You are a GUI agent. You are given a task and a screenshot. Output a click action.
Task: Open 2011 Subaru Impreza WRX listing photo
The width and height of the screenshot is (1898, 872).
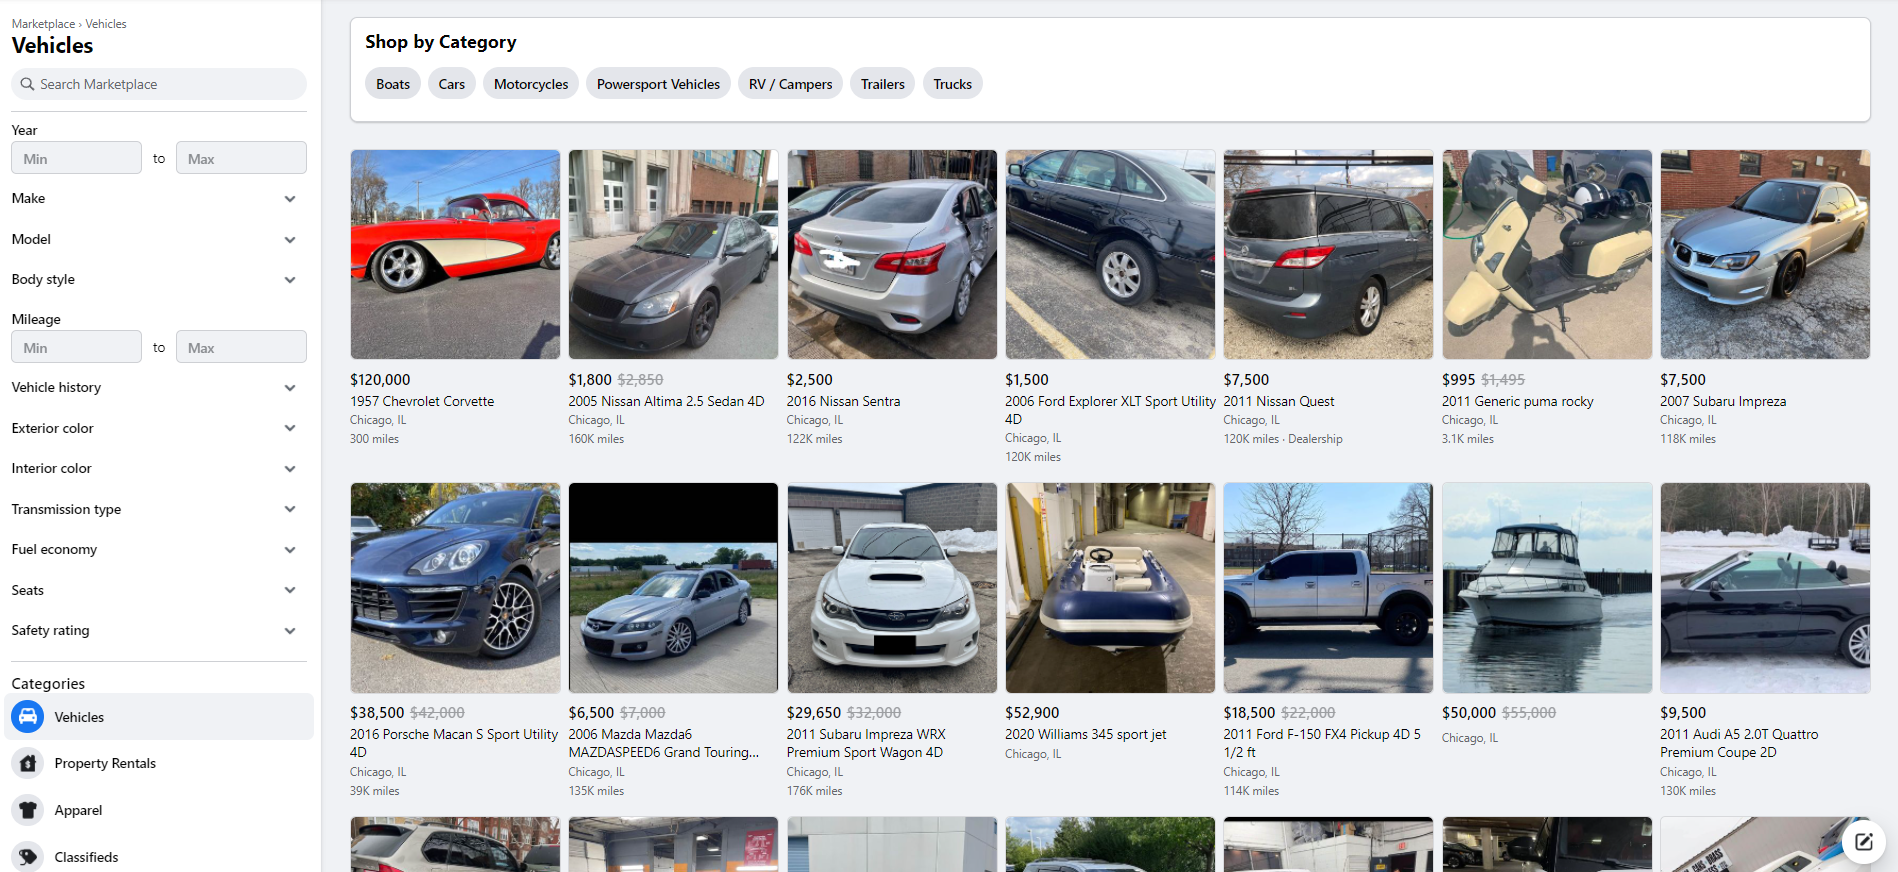[892, 588]
